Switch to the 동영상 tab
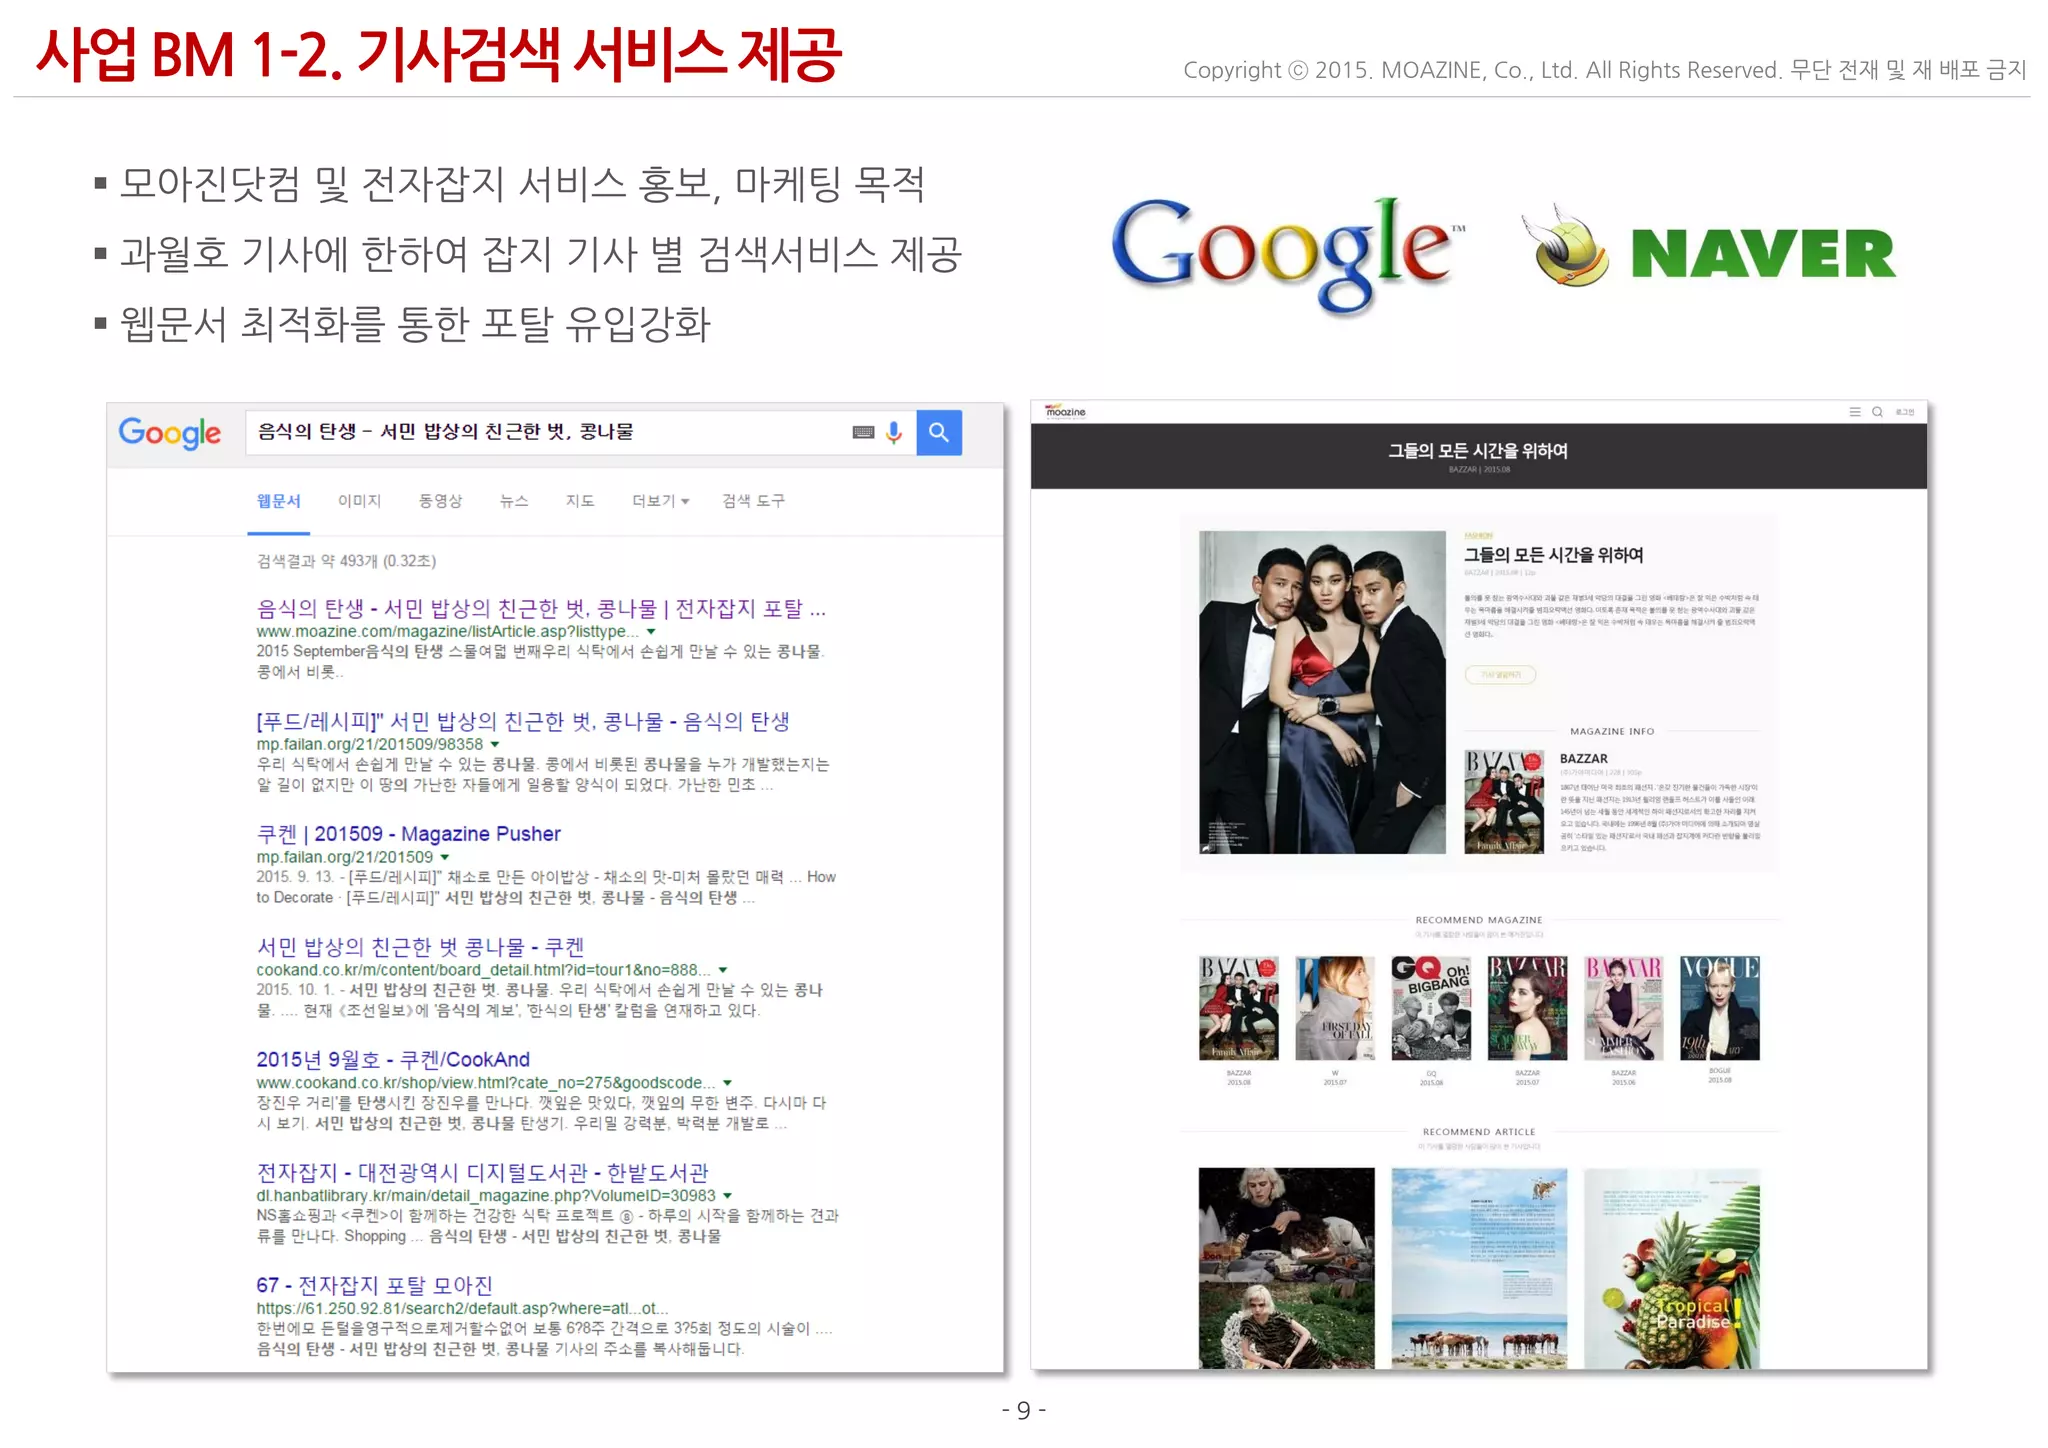 point(440,501)
